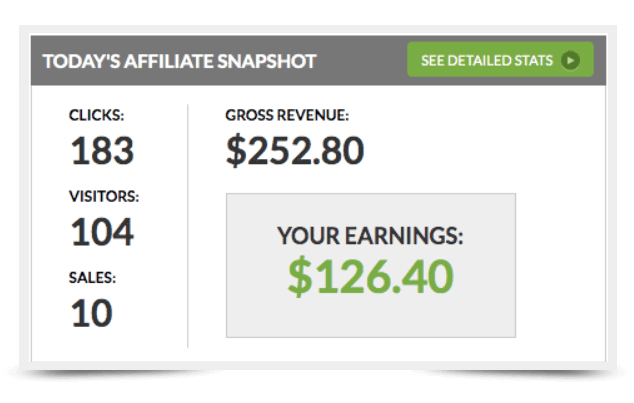Click the Visitors label
This screenshot has height=403, width=634.
click(x=104, y=196)
